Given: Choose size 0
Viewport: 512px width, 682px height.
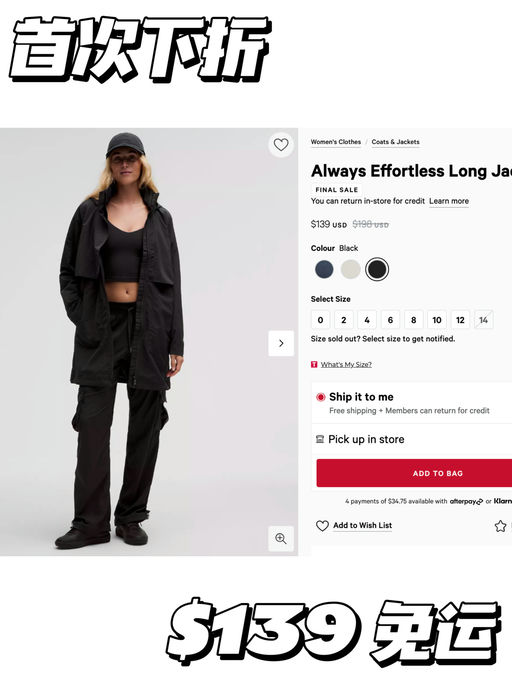Looking at the screenshot, I should (321, 320).
